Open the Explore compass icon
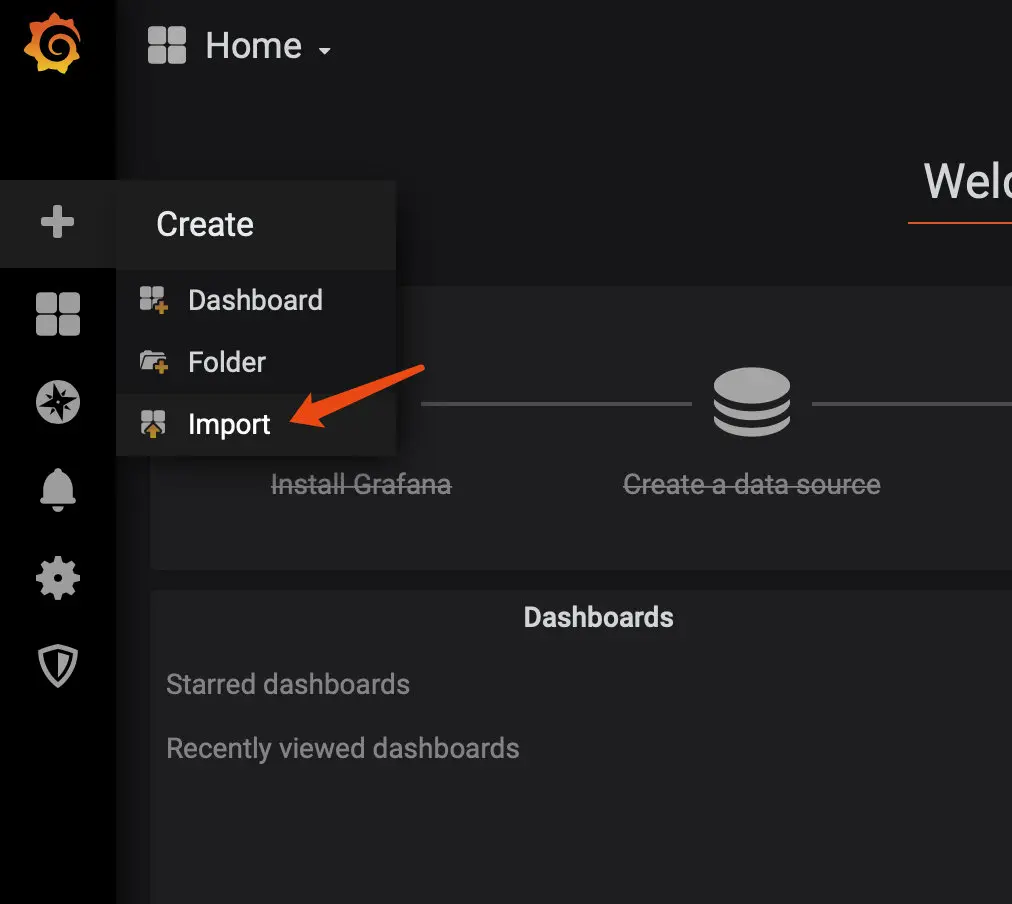 pos(58,402)
